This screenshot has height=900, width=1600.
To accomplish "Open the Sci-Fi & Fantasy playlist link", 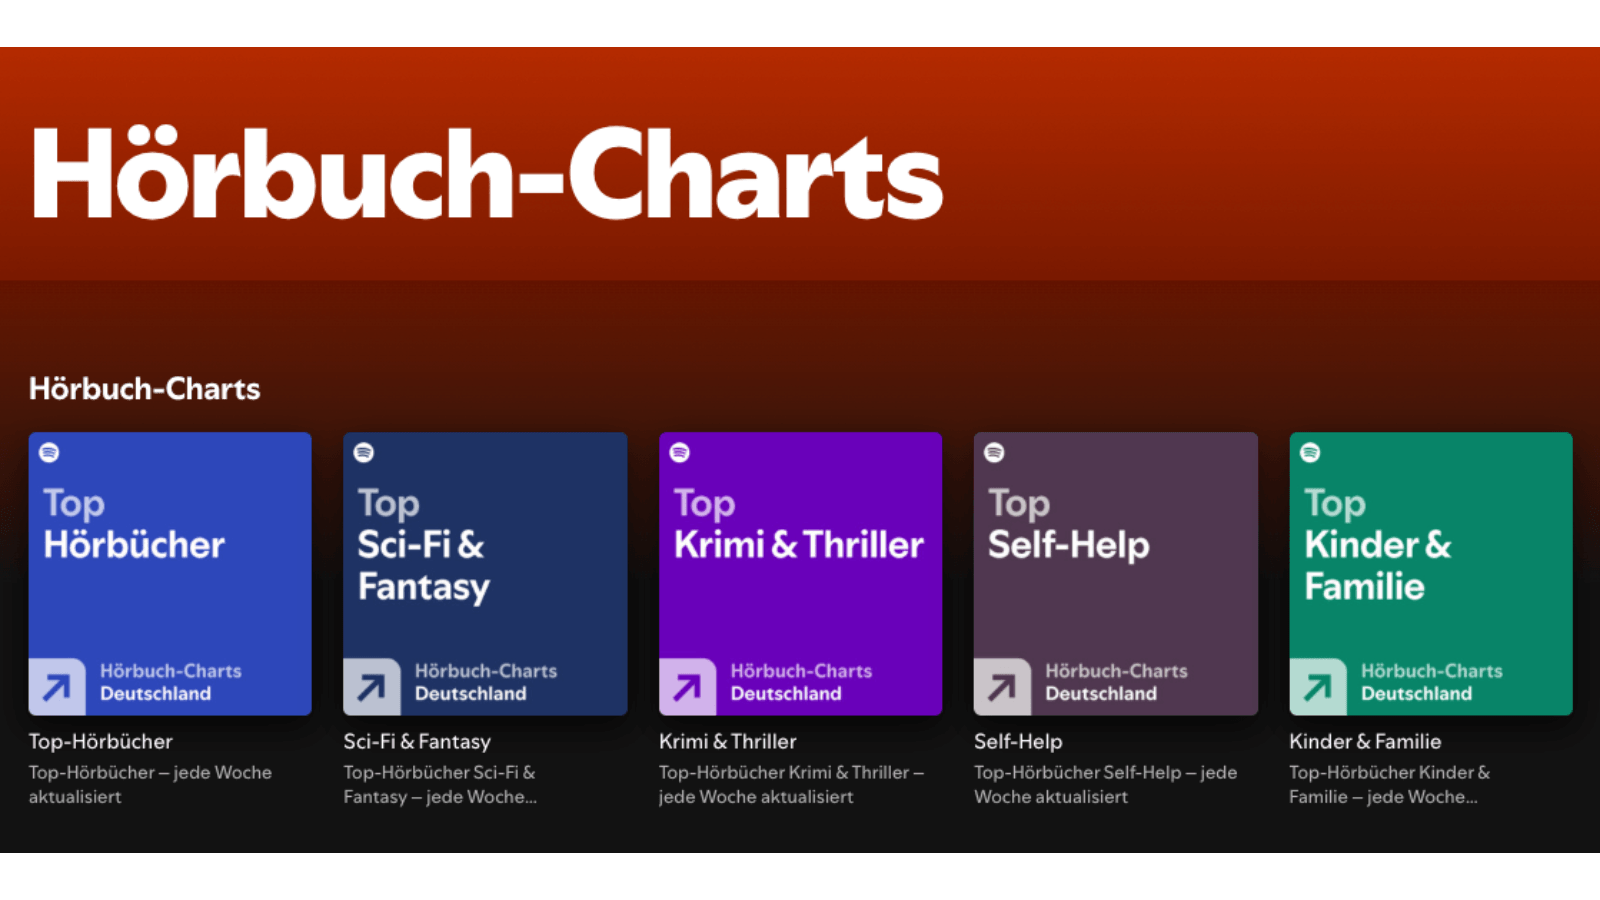I will click(416, 741).
